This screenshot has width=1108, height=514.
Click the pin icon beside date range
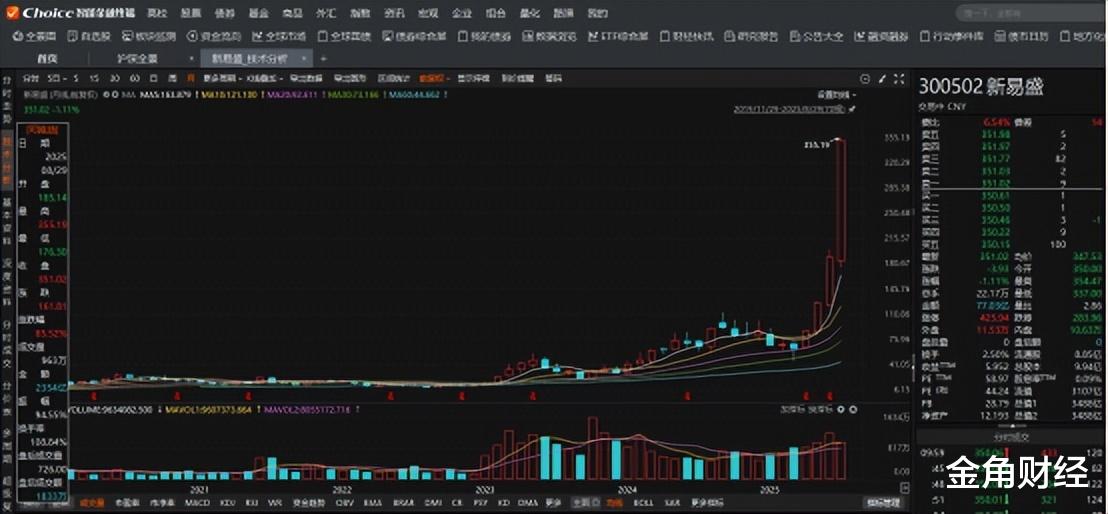pos(852,109)
